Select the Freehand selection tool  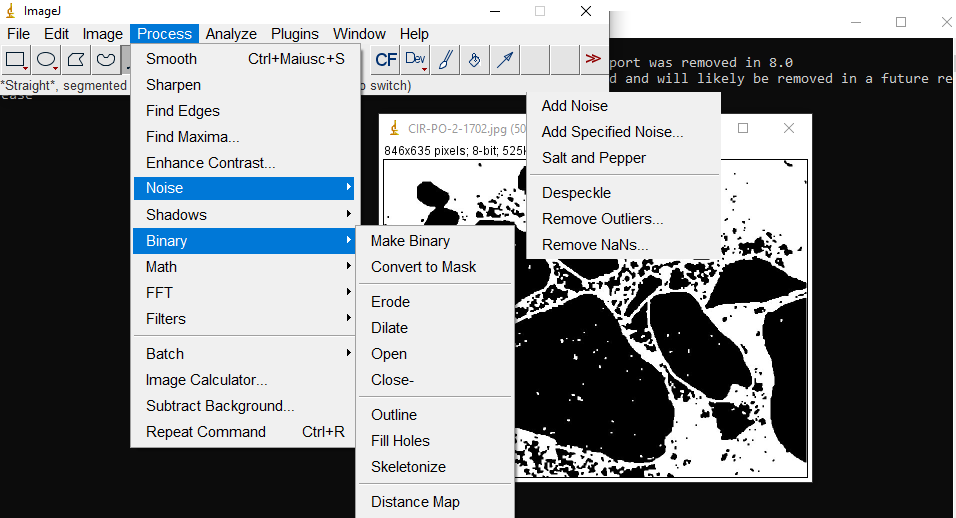click(x=105, y=60)
